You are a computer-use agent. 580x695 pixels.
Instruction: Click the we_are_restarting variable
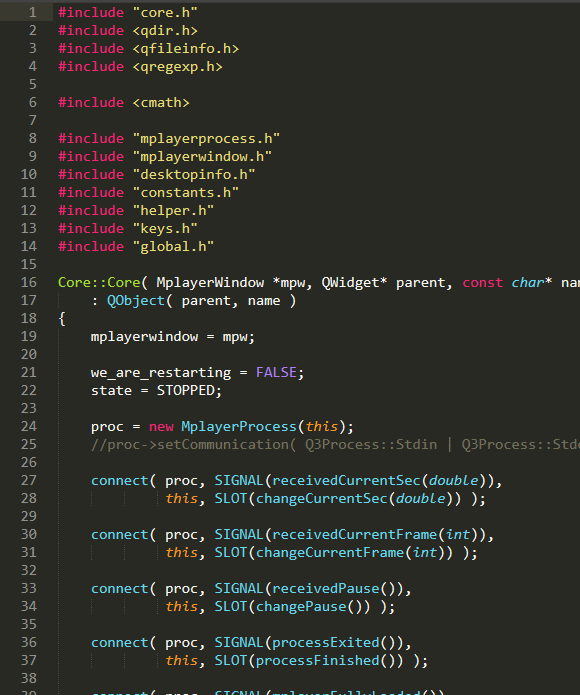(x=161, y=372)
